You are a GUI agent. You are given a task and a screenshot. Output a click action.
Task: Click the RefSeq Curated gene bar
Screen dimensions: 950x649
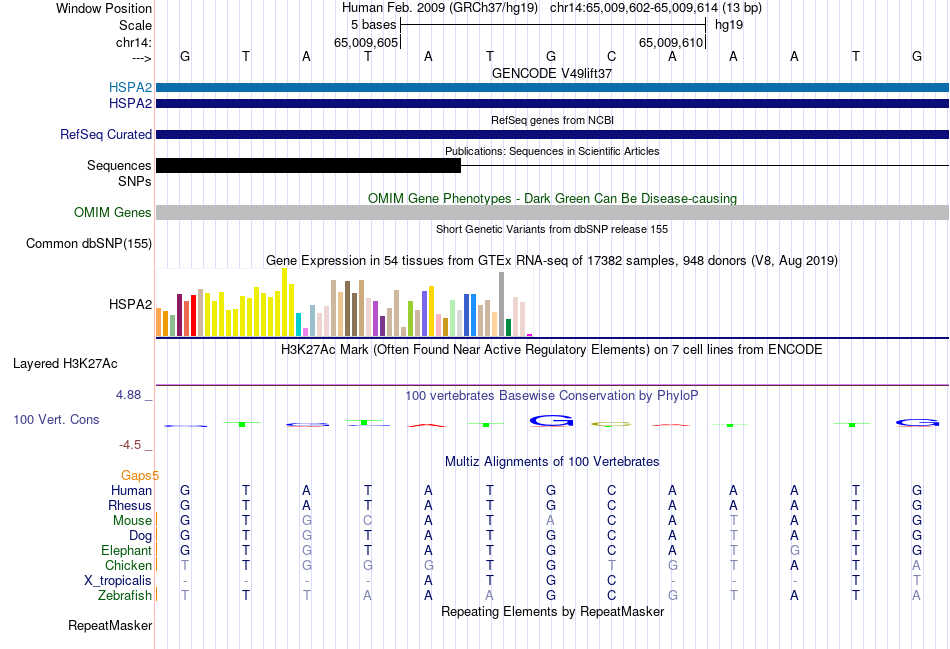(x=553, y=135)
